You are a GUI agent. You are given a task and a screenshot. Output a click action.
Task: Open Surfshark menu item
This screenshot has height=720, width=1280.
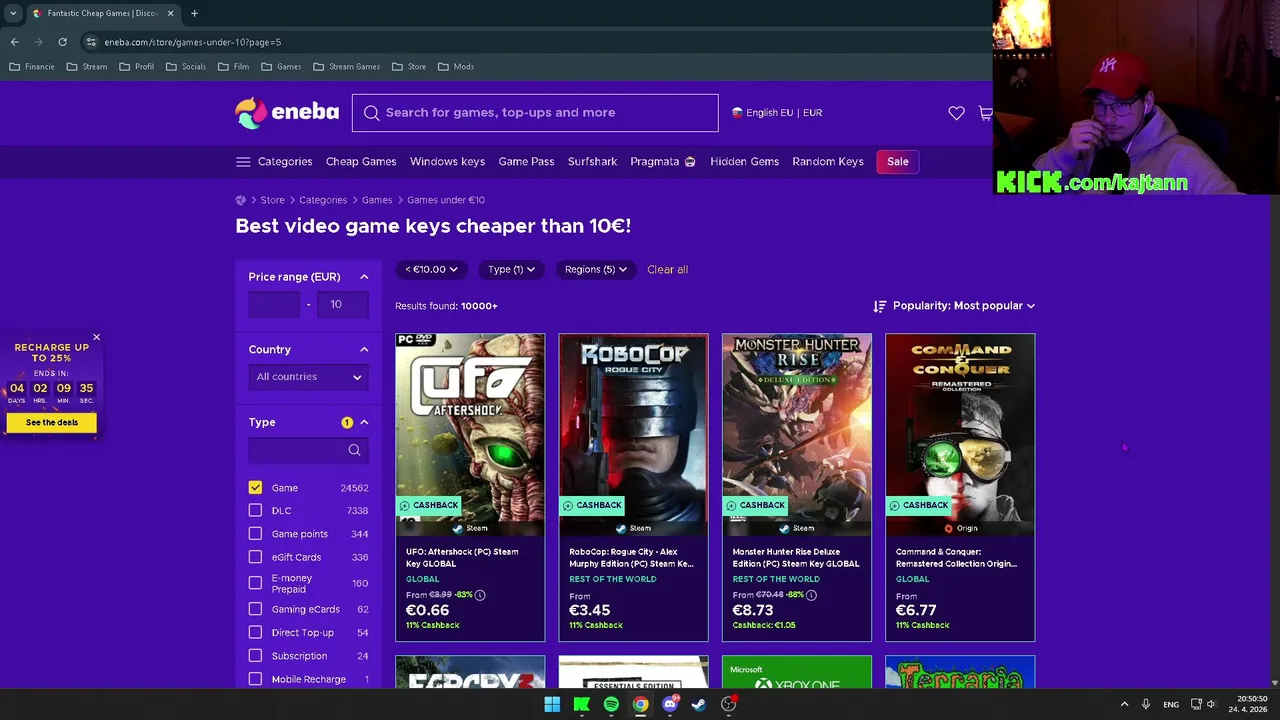click(x=592, y=162)
